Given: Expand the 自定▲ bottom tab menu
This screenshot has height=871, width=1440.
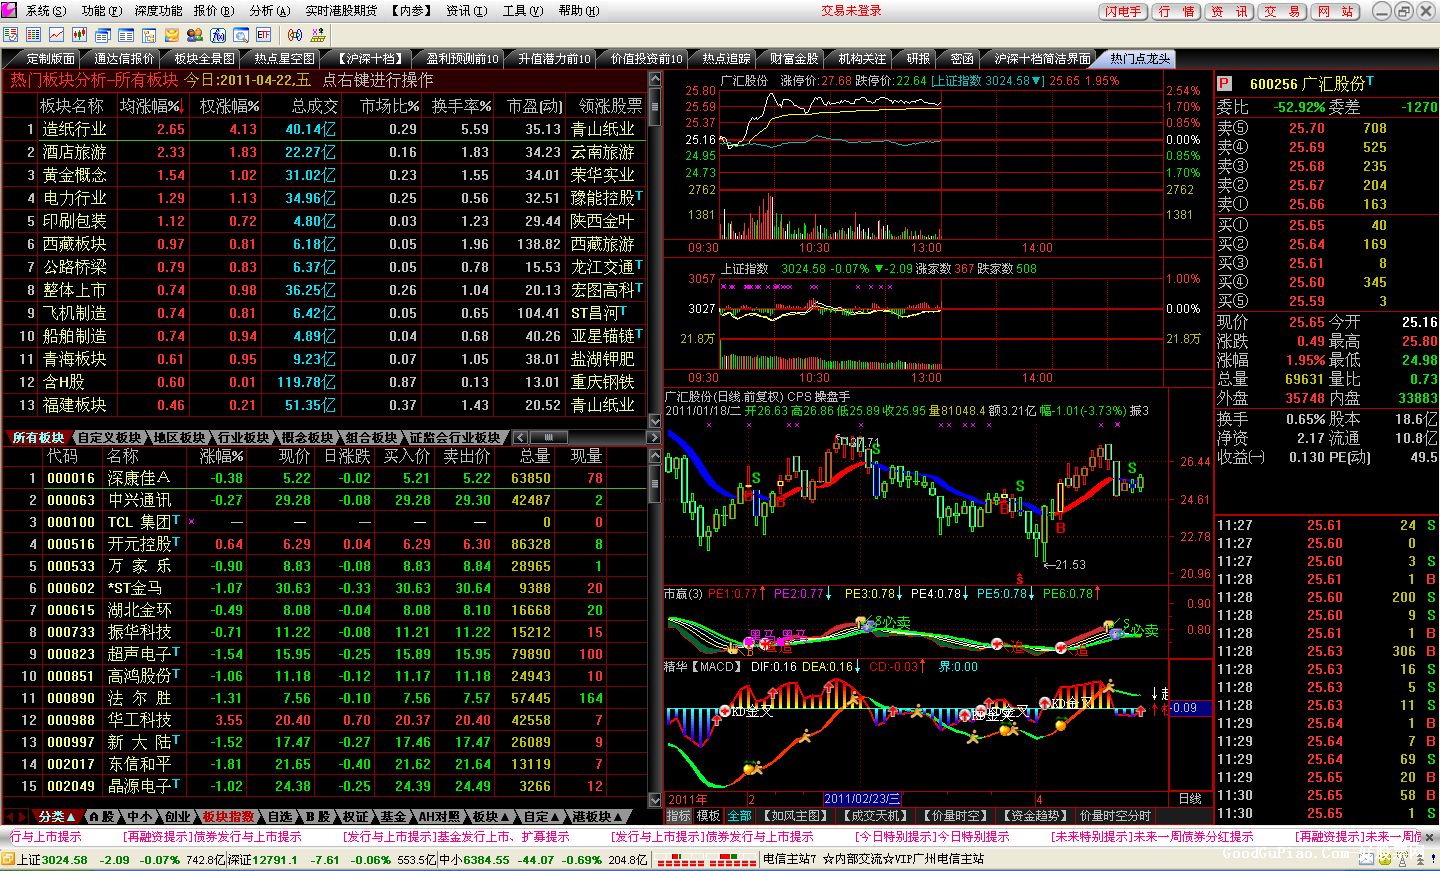Looking at the screenshot, I should point(543,817).
